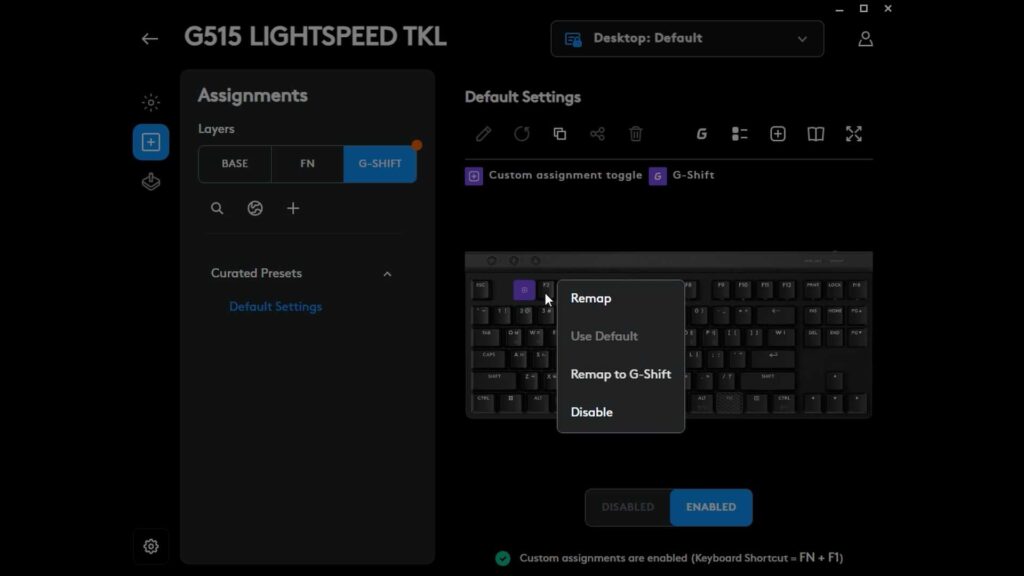This screenshot has width=1024, height=576.
Task: Select the Assignments sidebar icon
Action: click(x=151, y=142)
